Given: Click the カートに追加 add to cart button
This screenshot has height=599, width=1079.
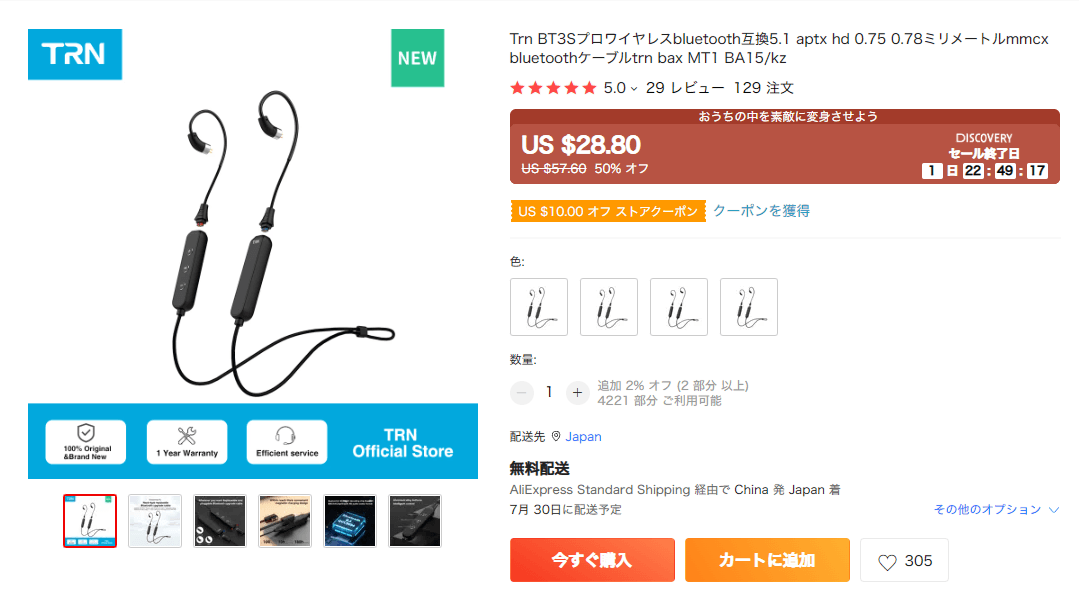Looking at the screenshot, I should (767, 560).
